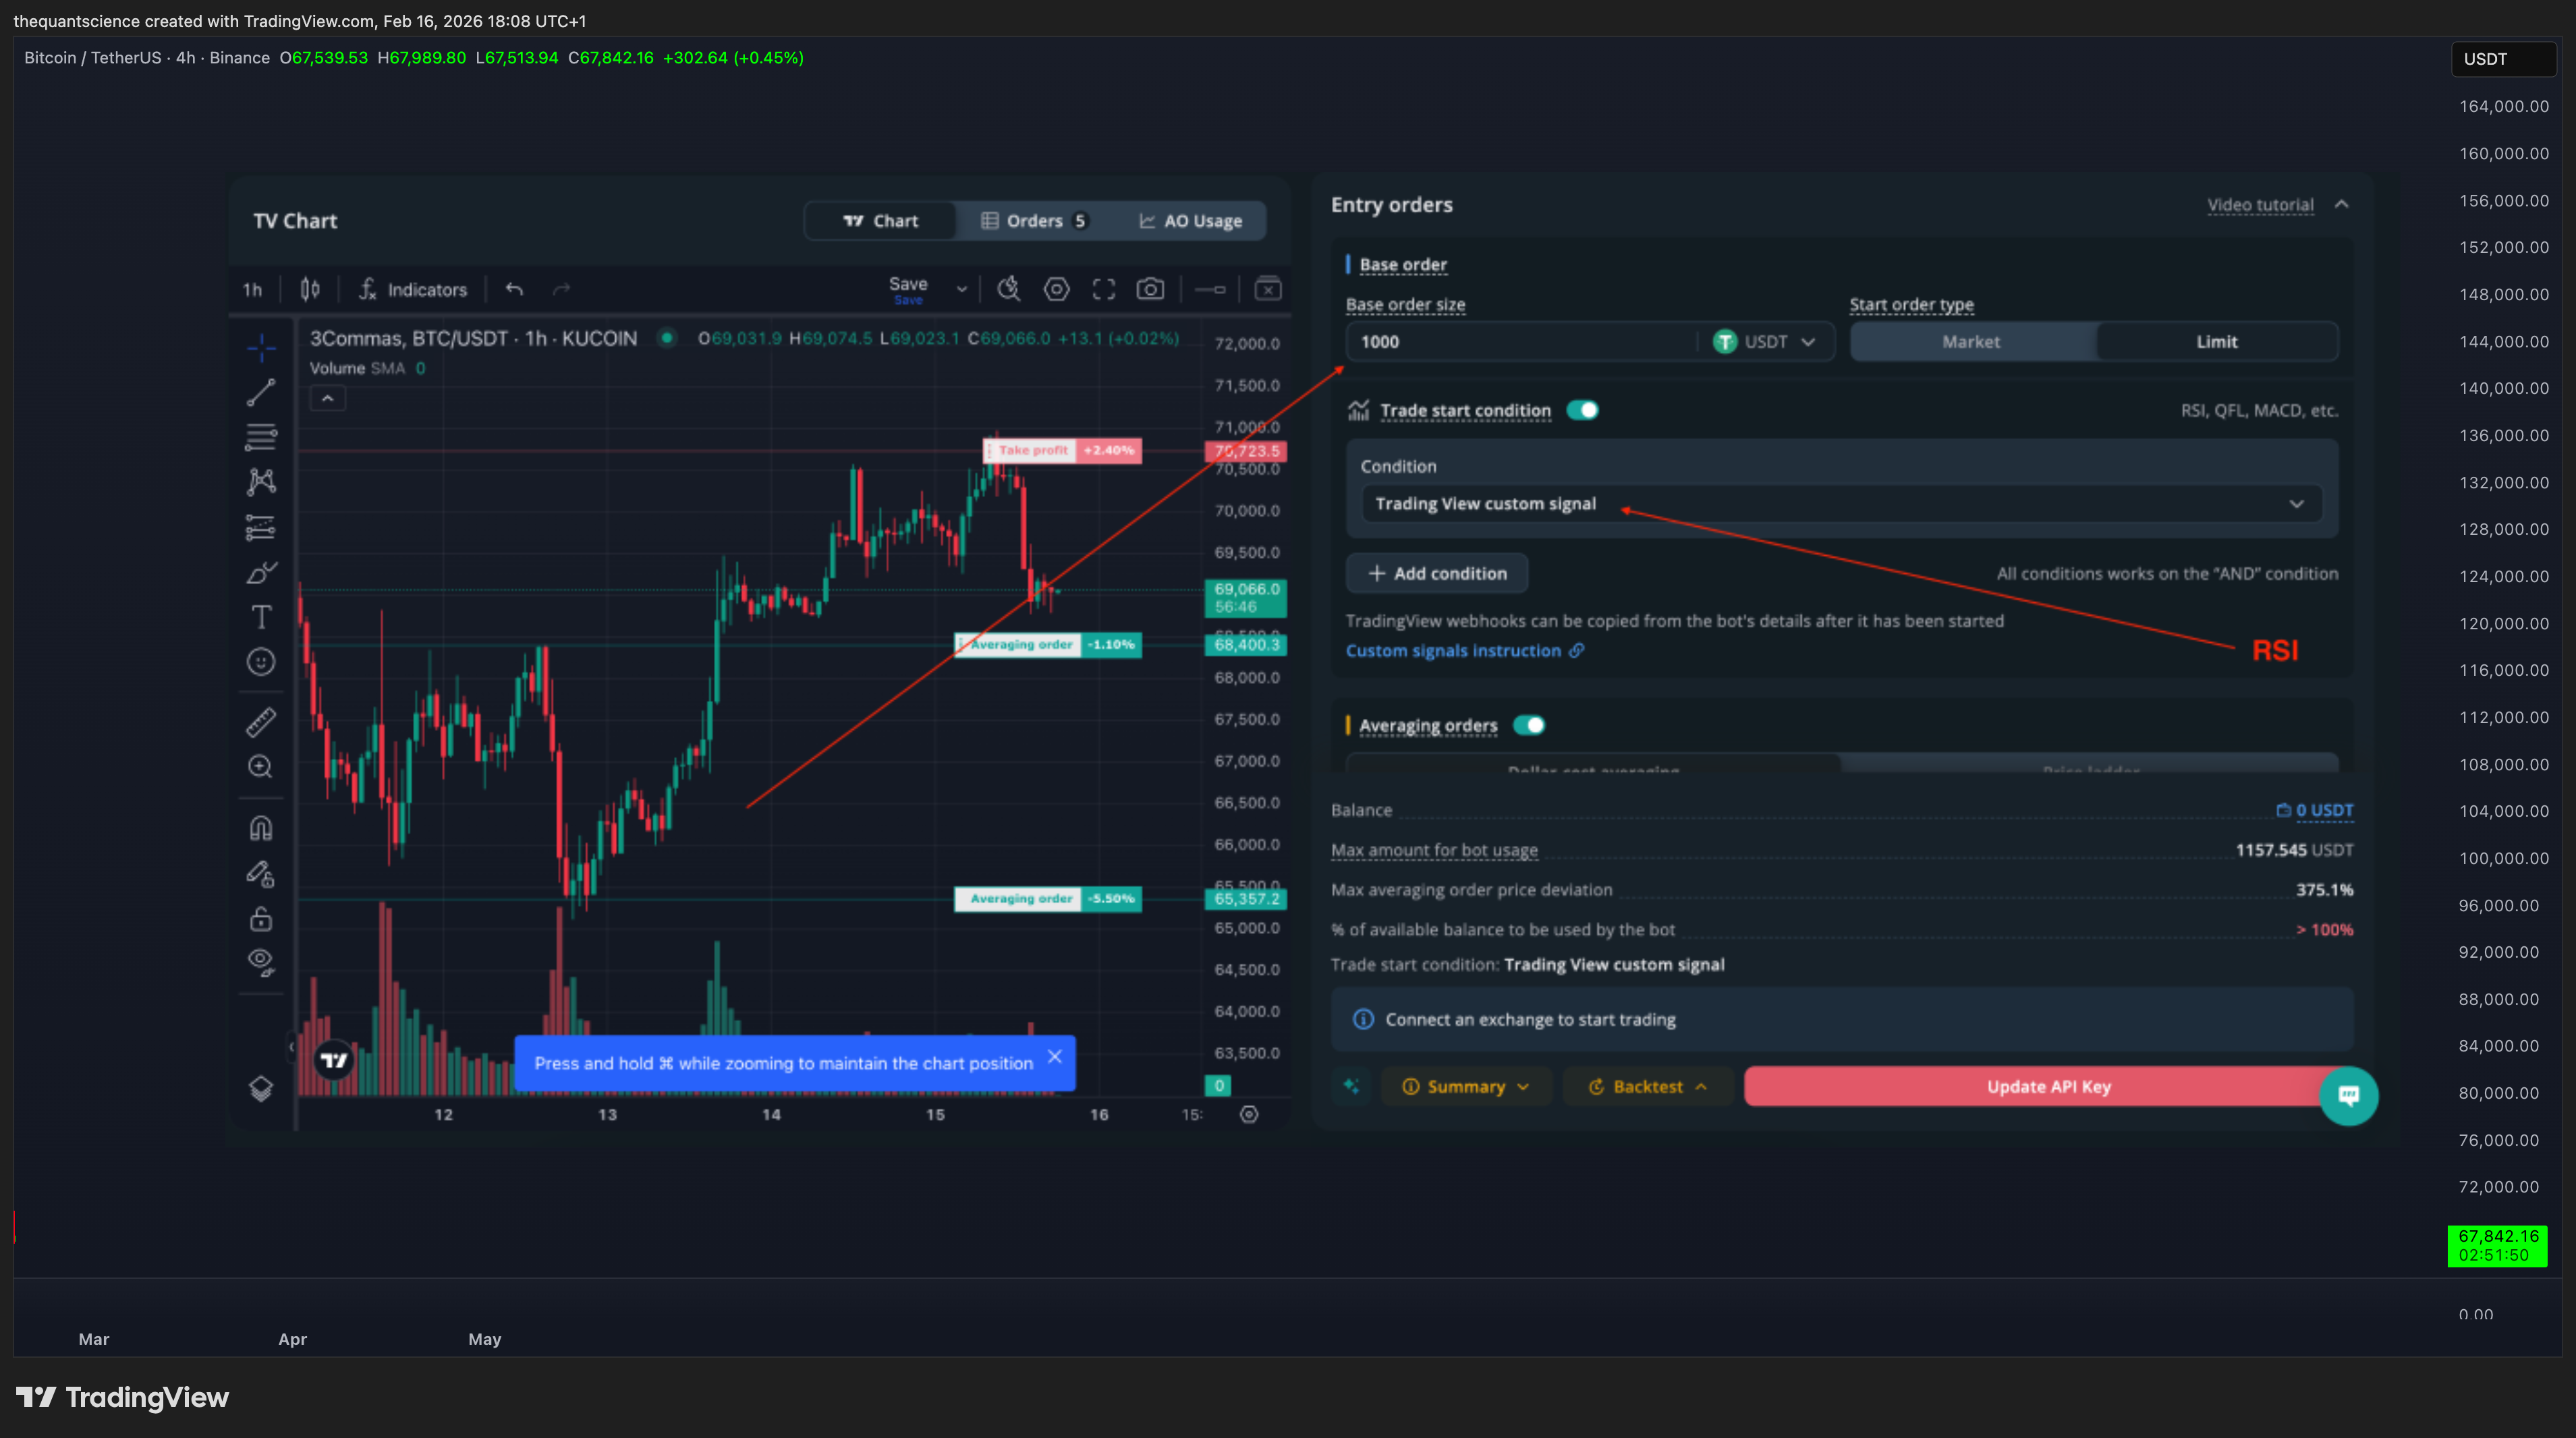
Task: Expand the Backtest dropdown
Action: (x=1647, y=1086)
